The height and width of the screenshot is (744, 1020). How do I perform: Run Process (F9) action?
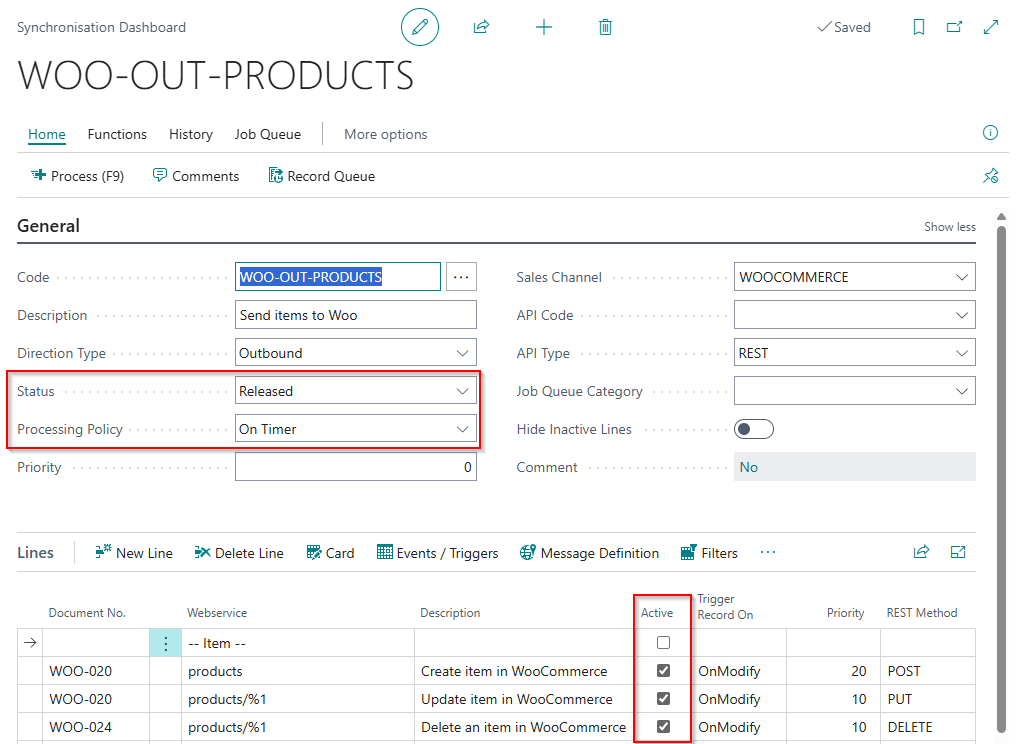[x=77, y=176]
